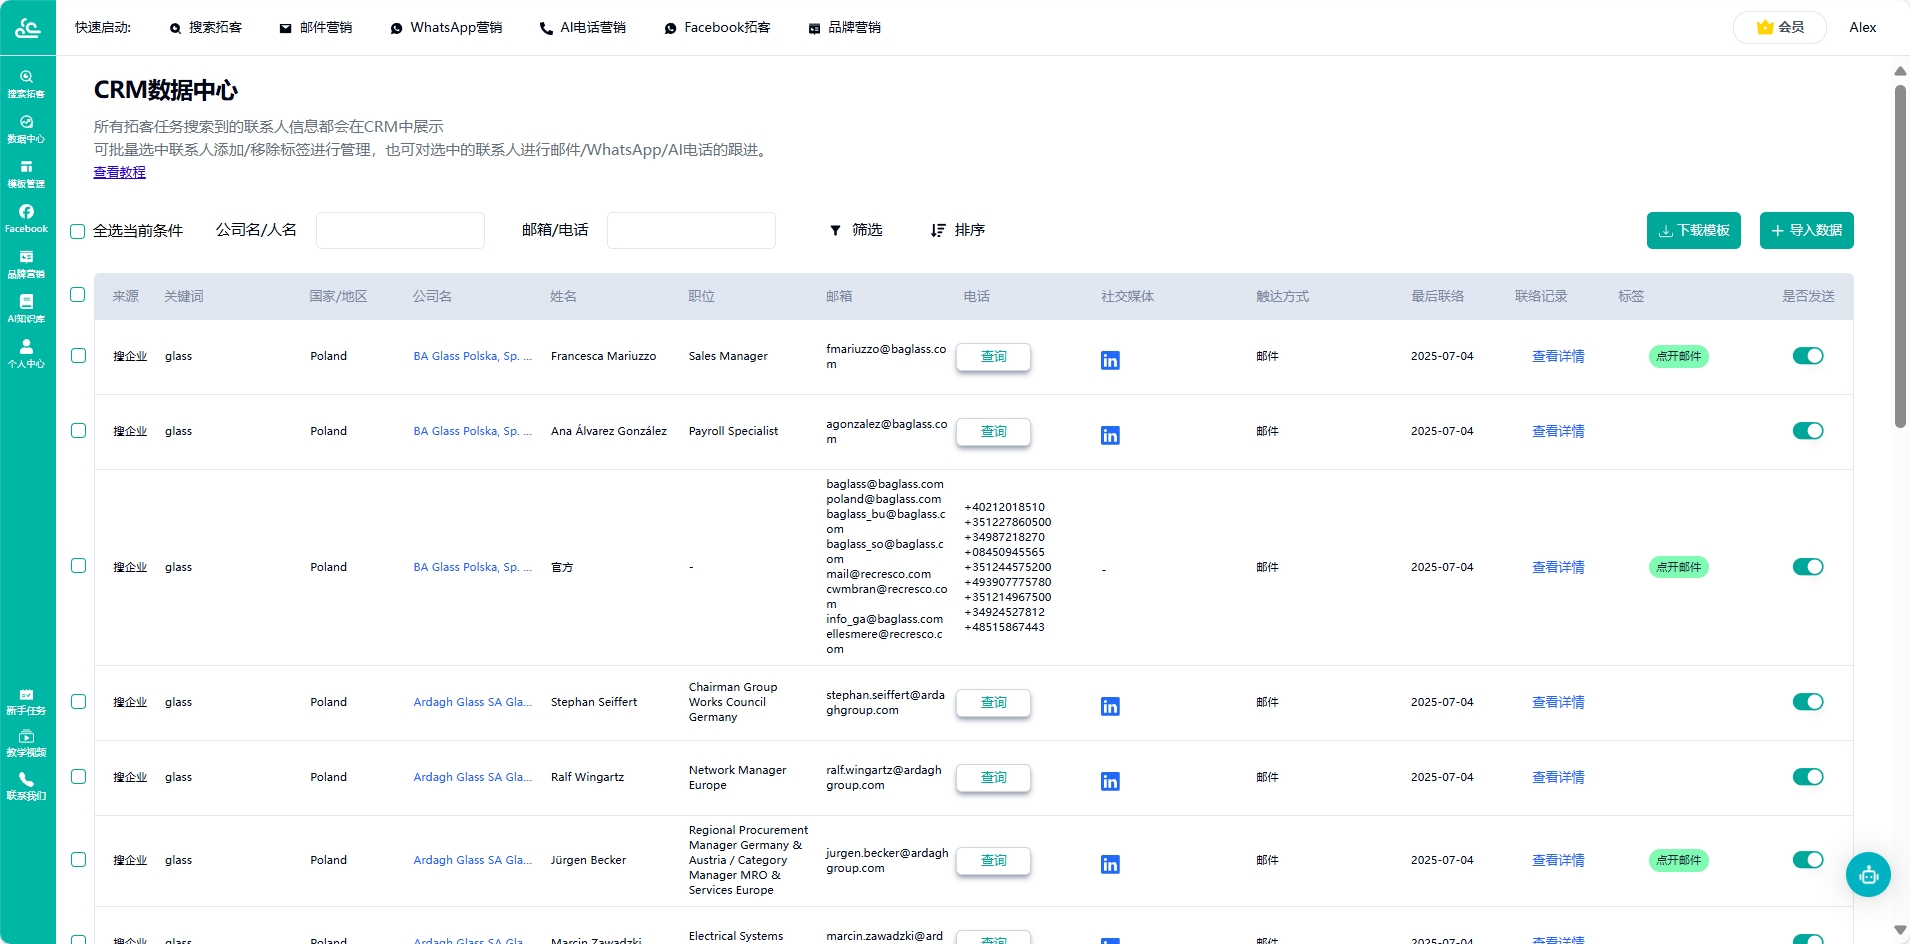Open Stephan Seiffert's LinkedIn icon
1910x944 pixels.
point(1110,706)
